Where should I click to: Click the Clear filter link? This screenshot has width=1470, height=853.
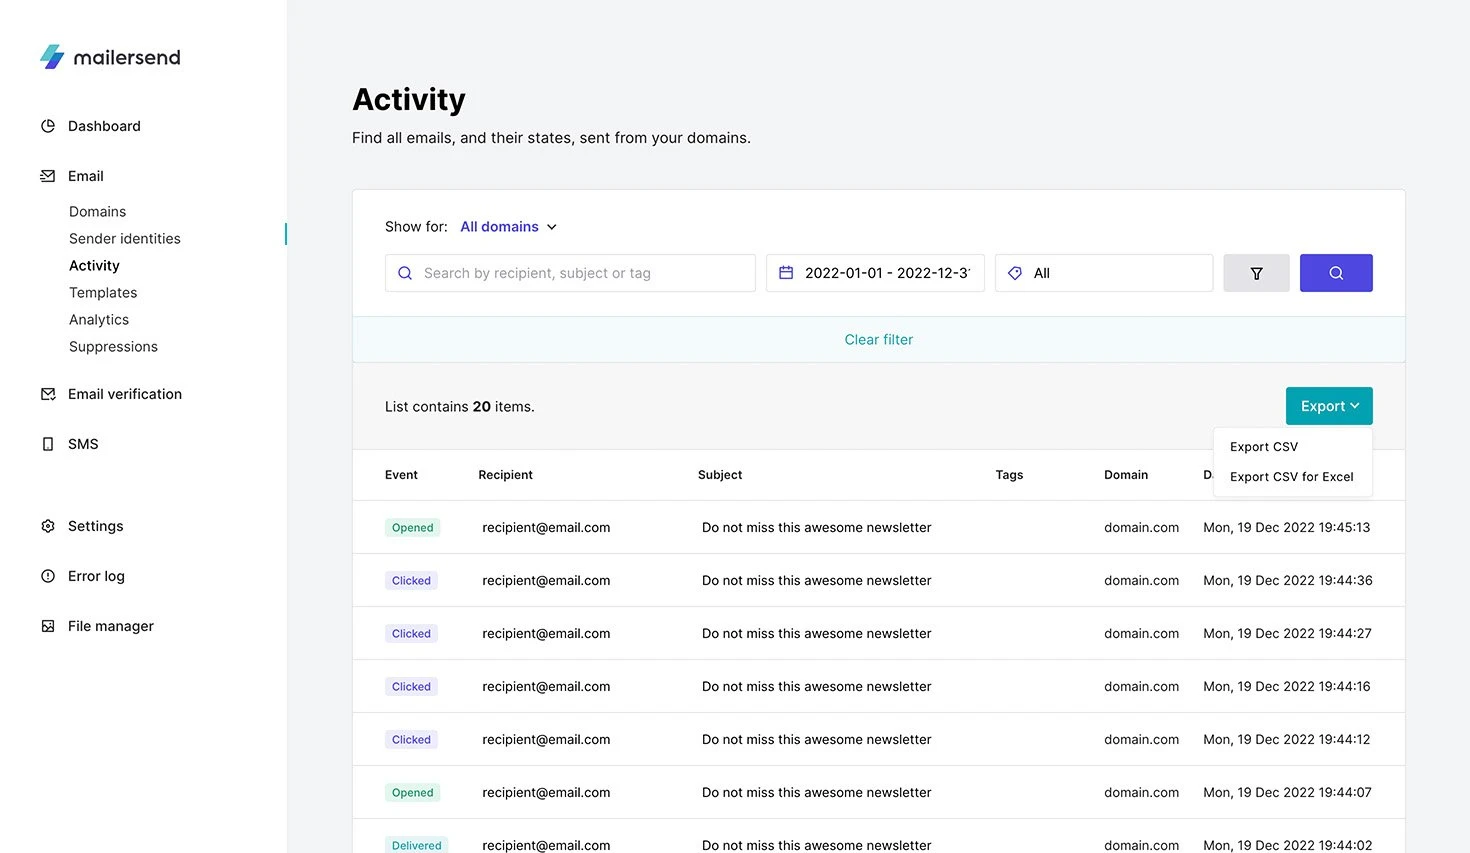pyautogui.click(x=878, y=340)
